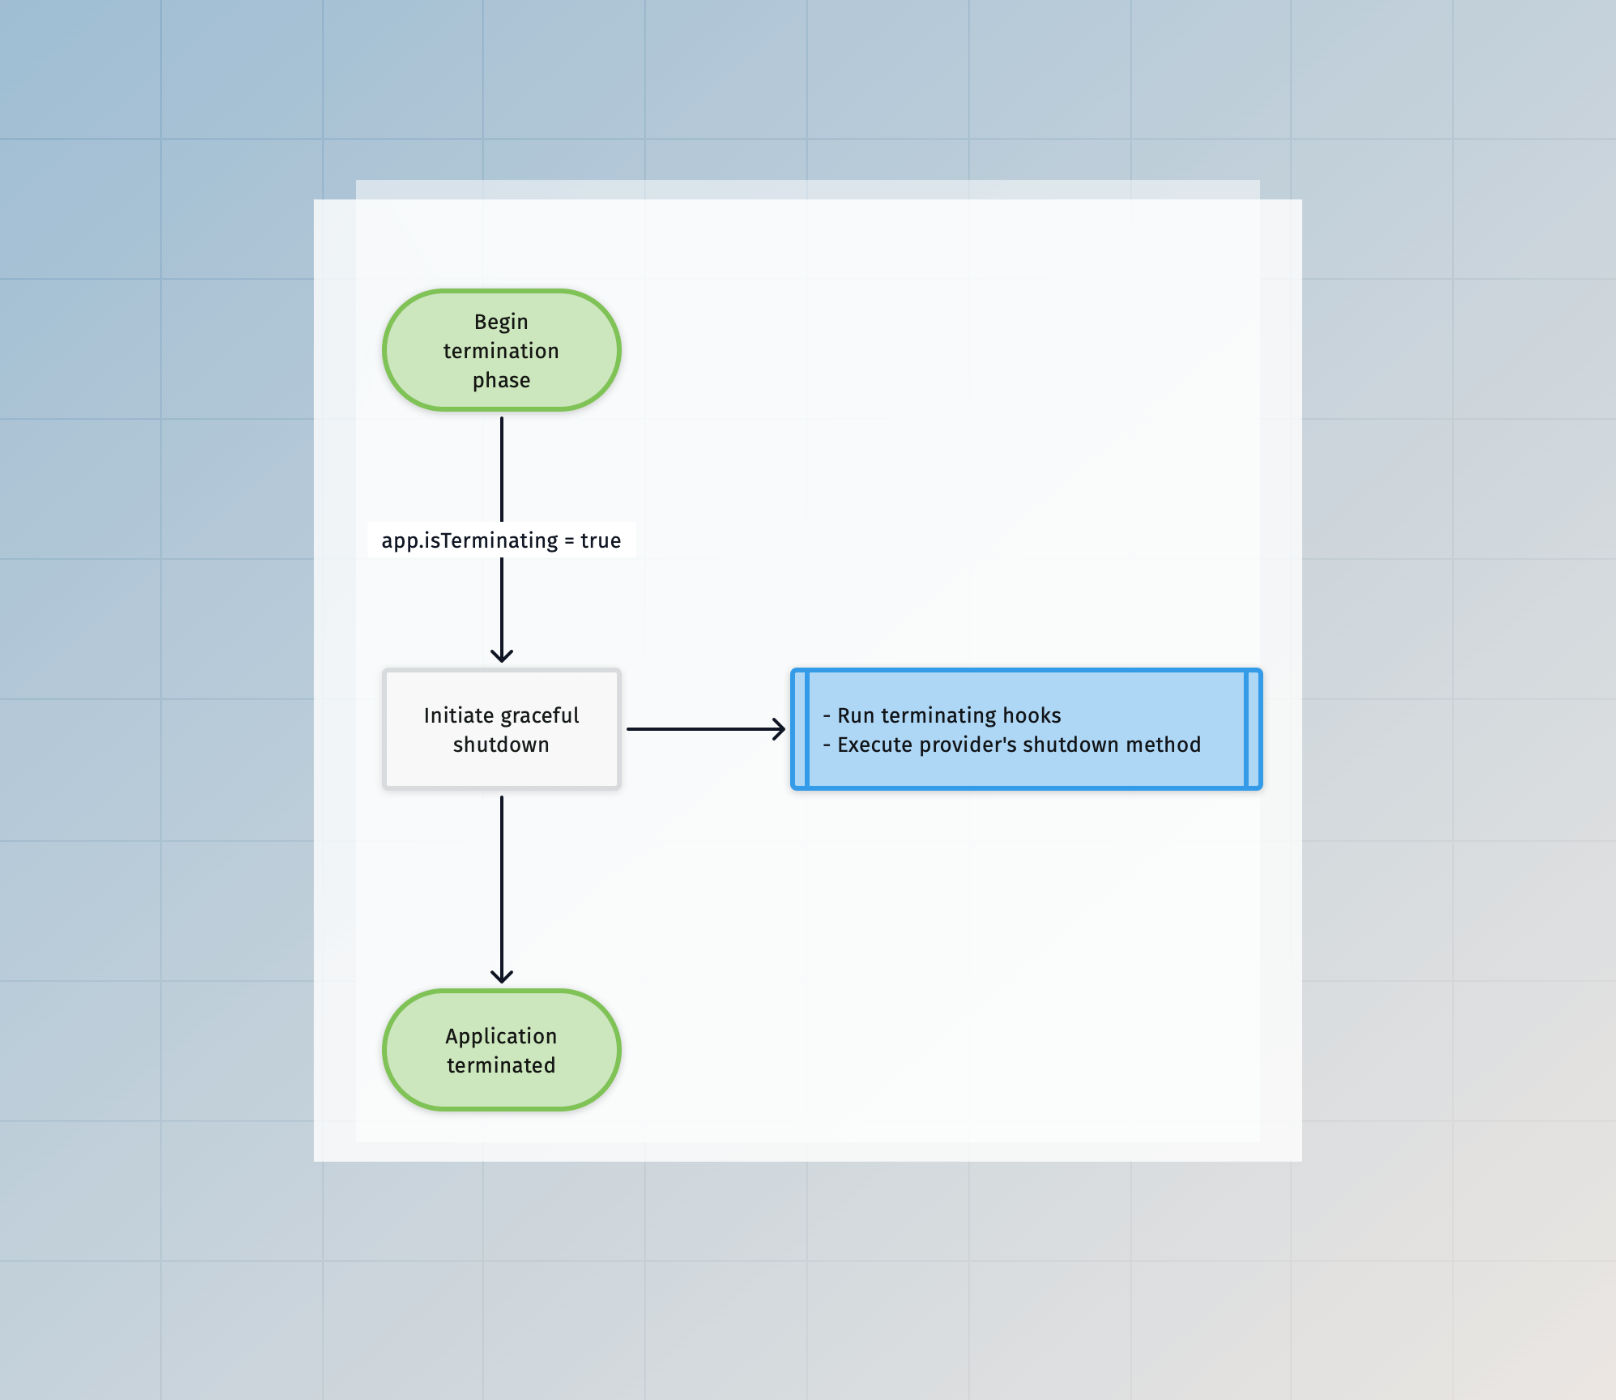The height and width of the screenshot is (1400, 1616).
Task: Select the app.isTerminating = true edge label
Action: [x=501, y=540]
